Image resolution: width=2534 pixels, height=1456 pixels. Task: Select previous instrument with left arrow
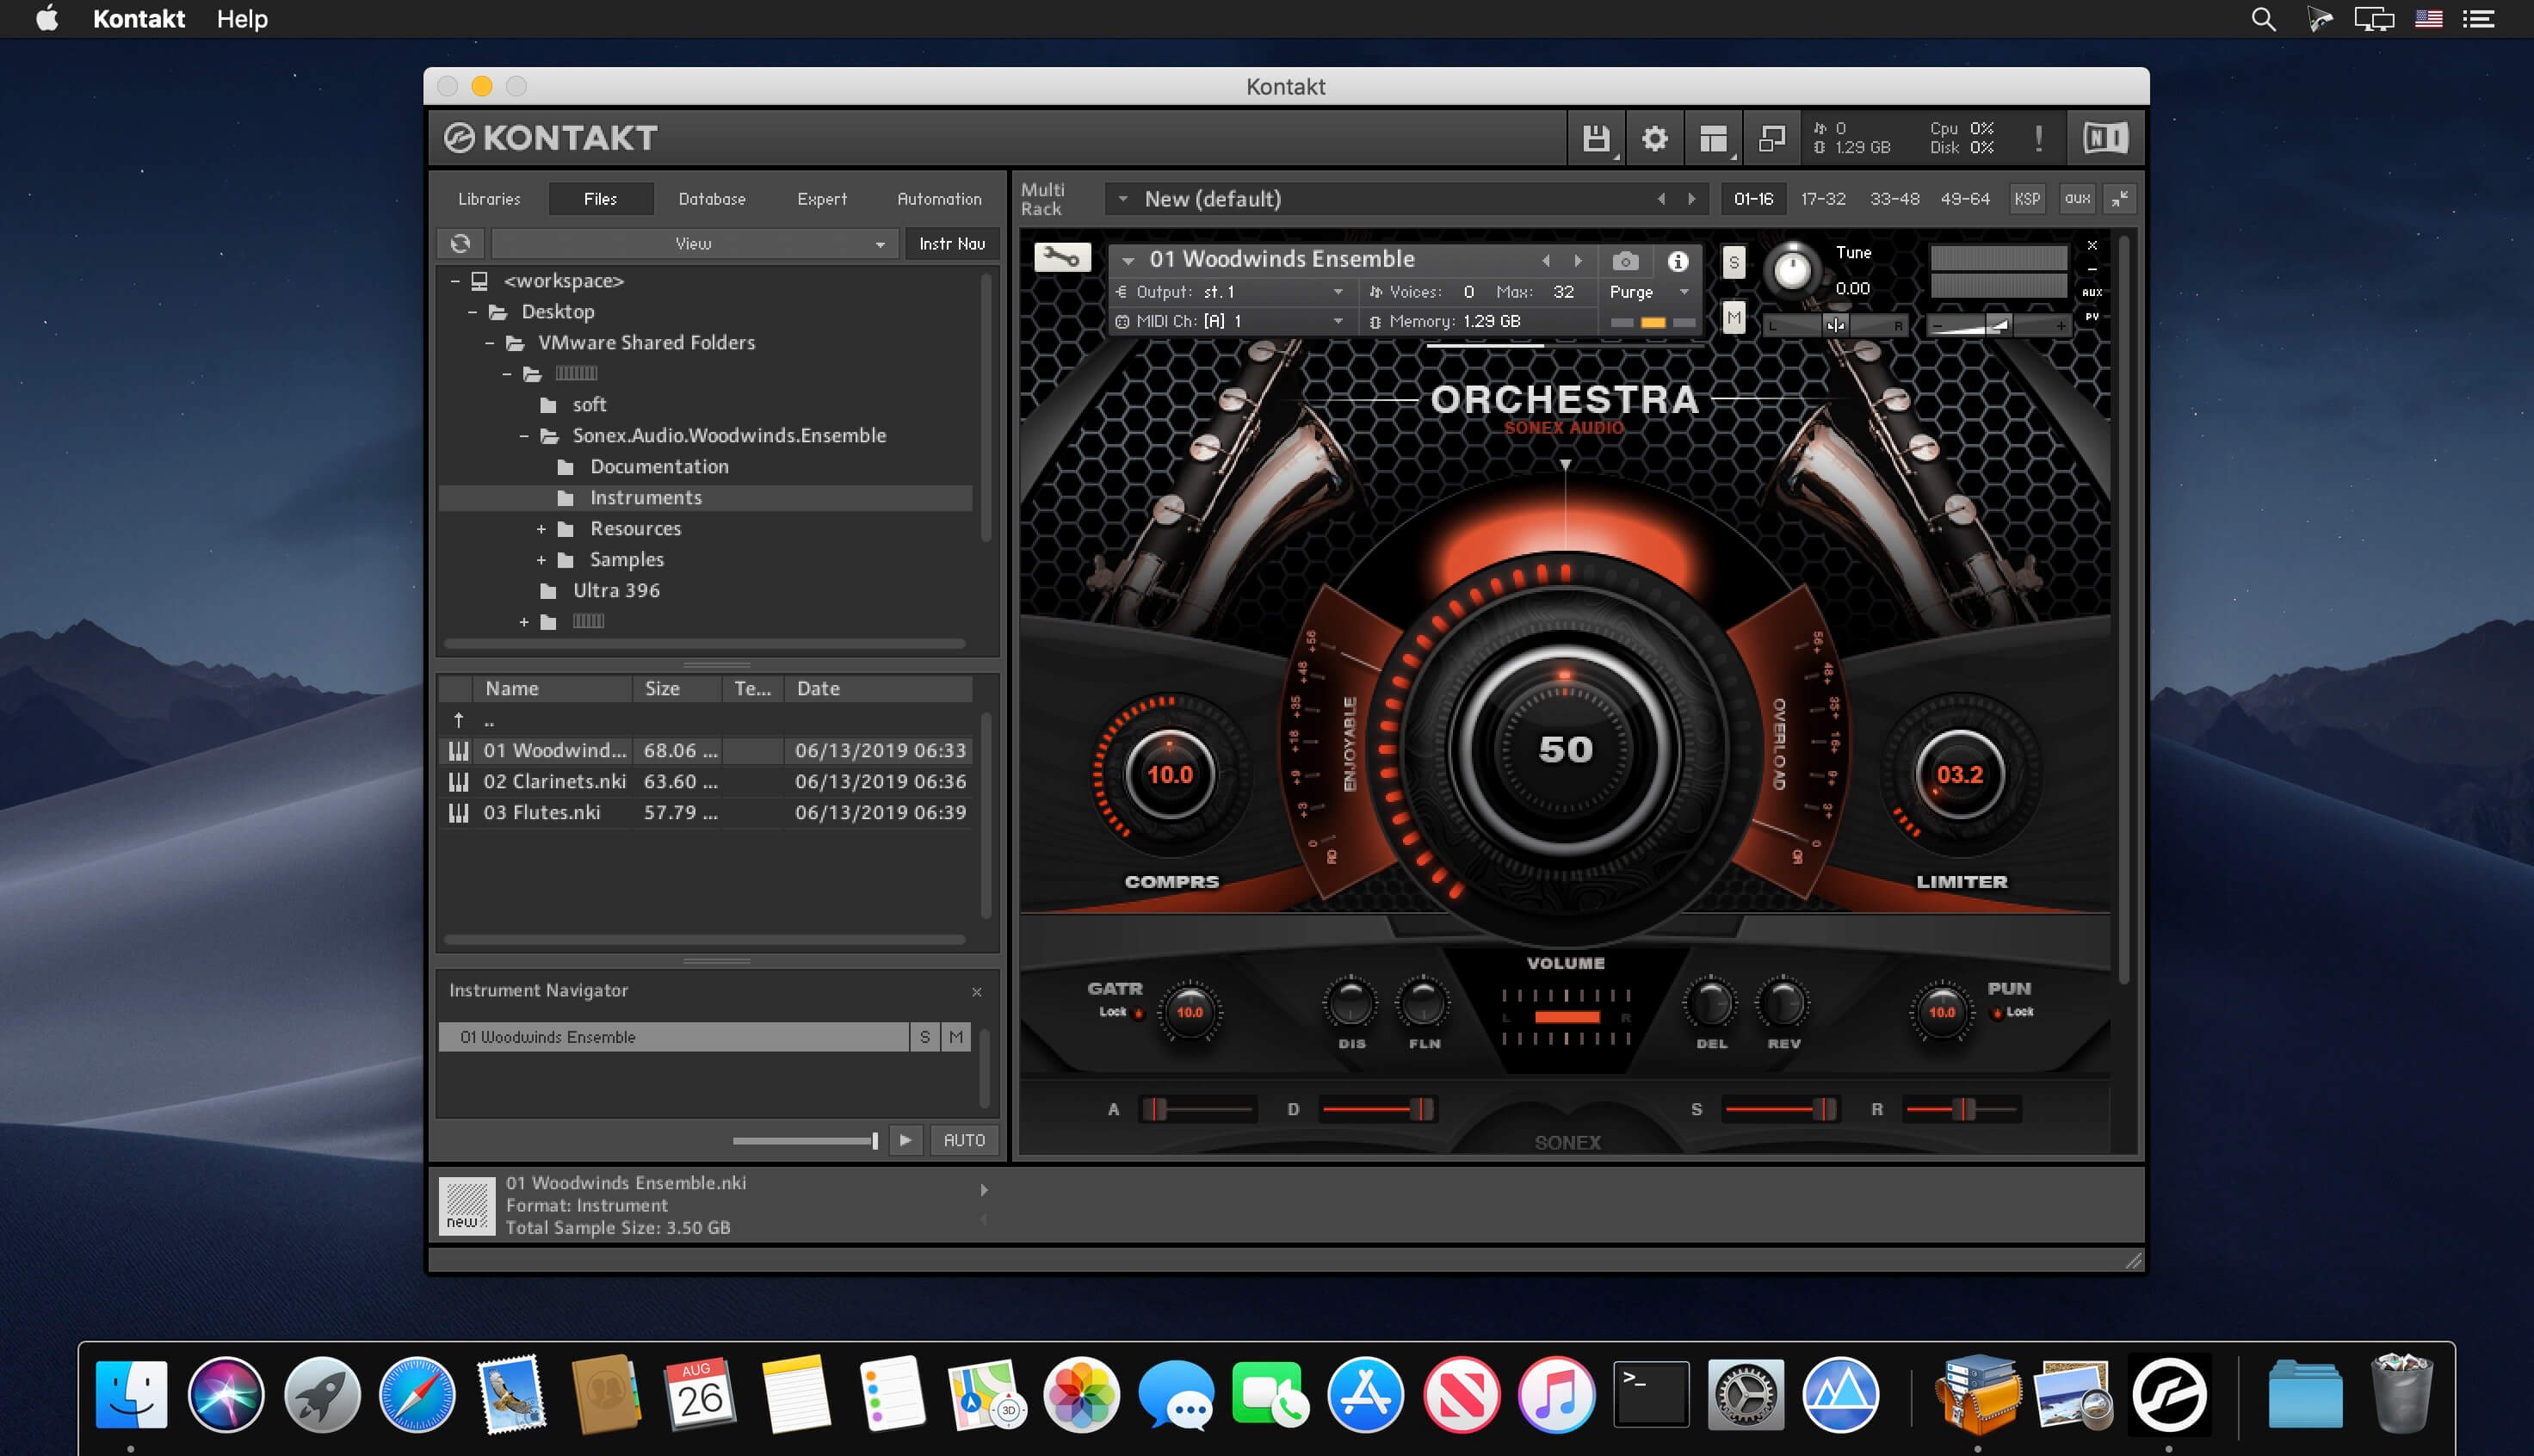tap(1546, 260)
